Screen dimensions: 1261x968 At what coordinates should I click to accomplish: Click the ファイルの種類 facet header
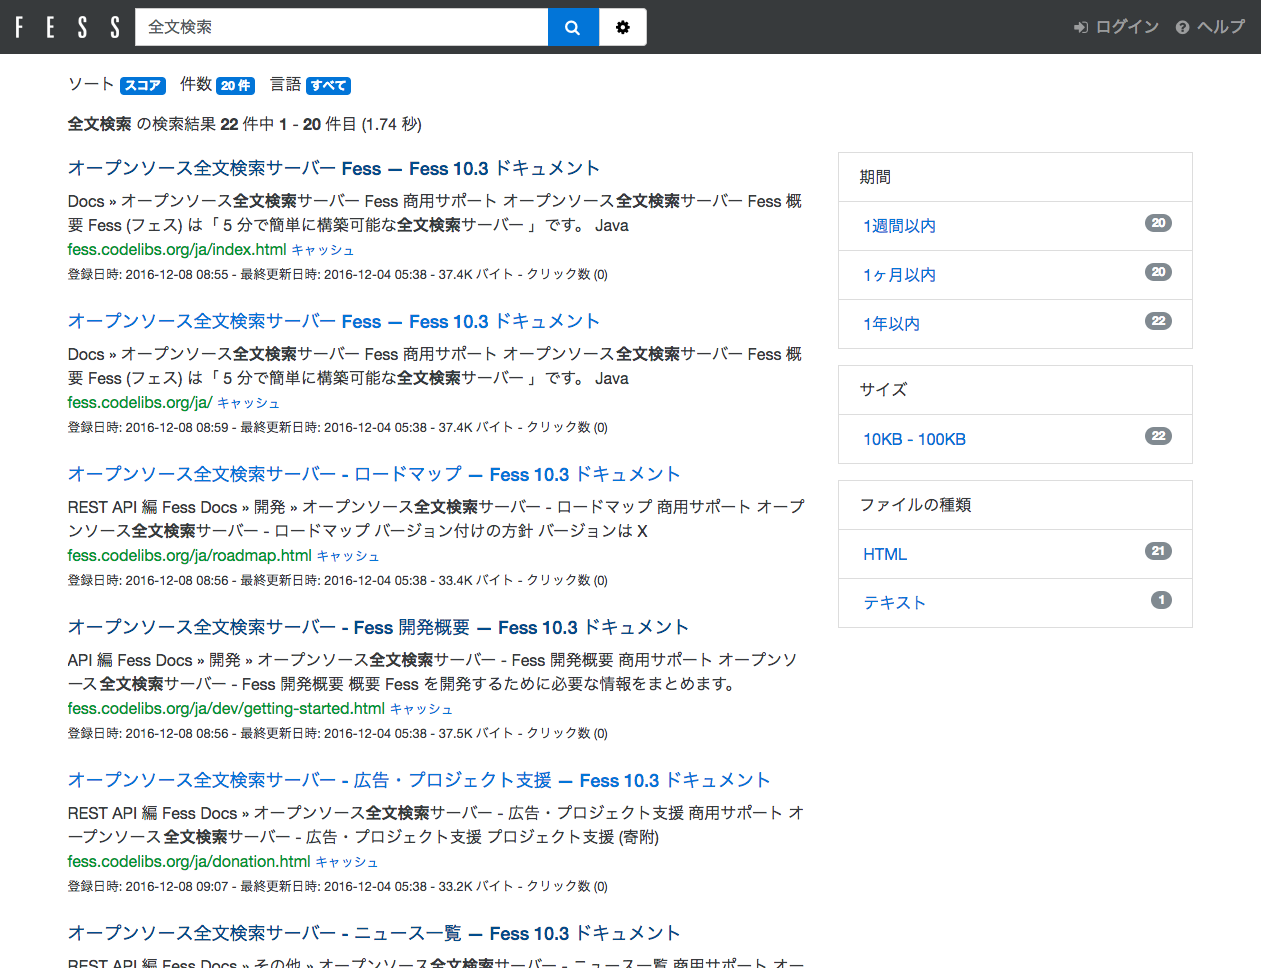[1015, 505]
